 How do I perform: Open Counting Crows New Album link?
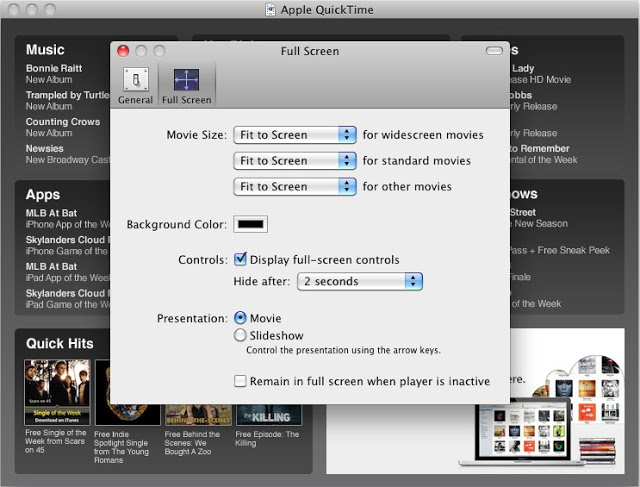63,127
